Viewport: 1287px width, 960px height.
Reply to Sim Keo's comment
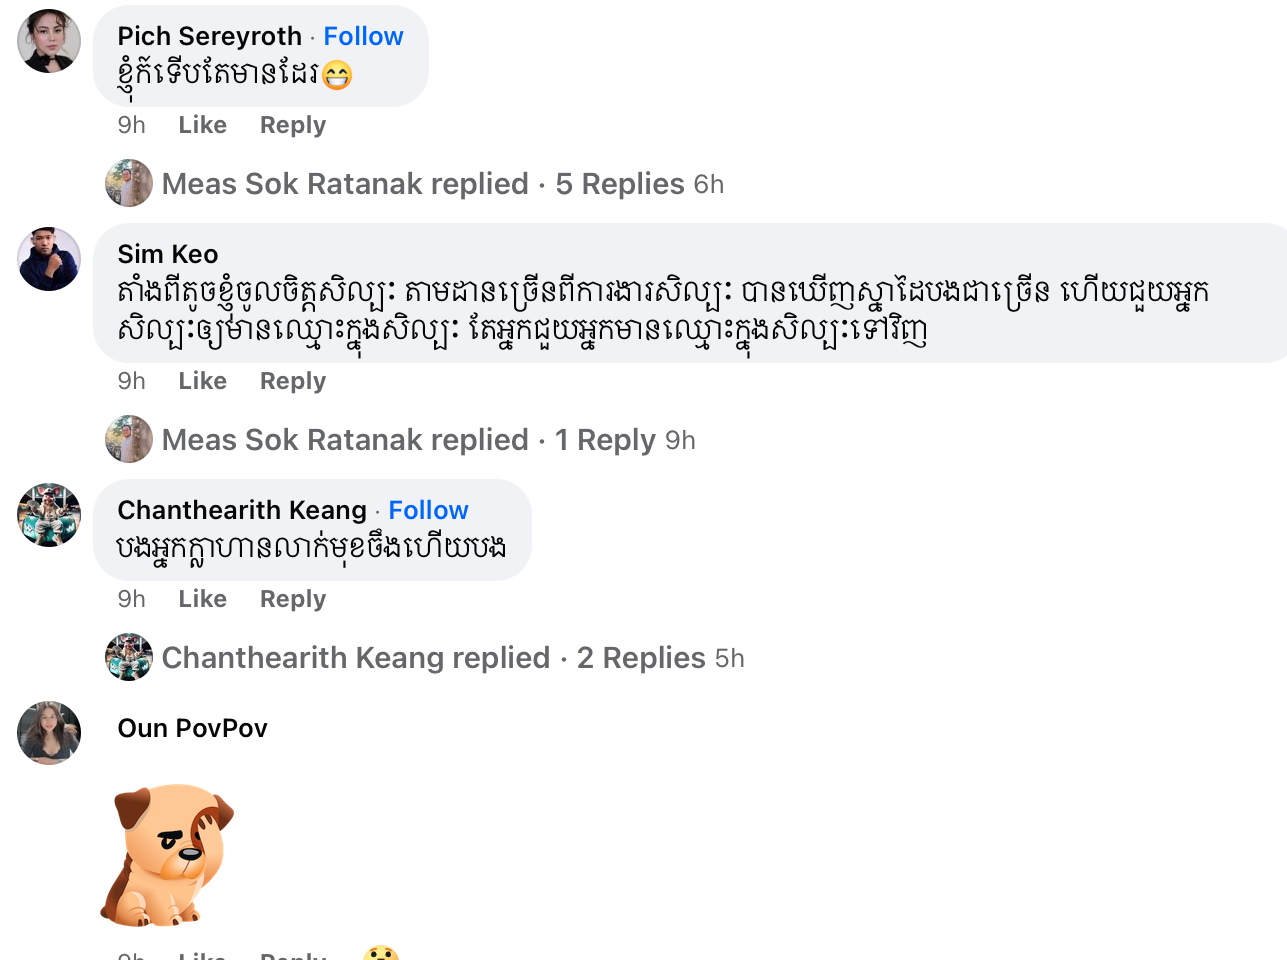pyautogui.click(x=293, y=381)
